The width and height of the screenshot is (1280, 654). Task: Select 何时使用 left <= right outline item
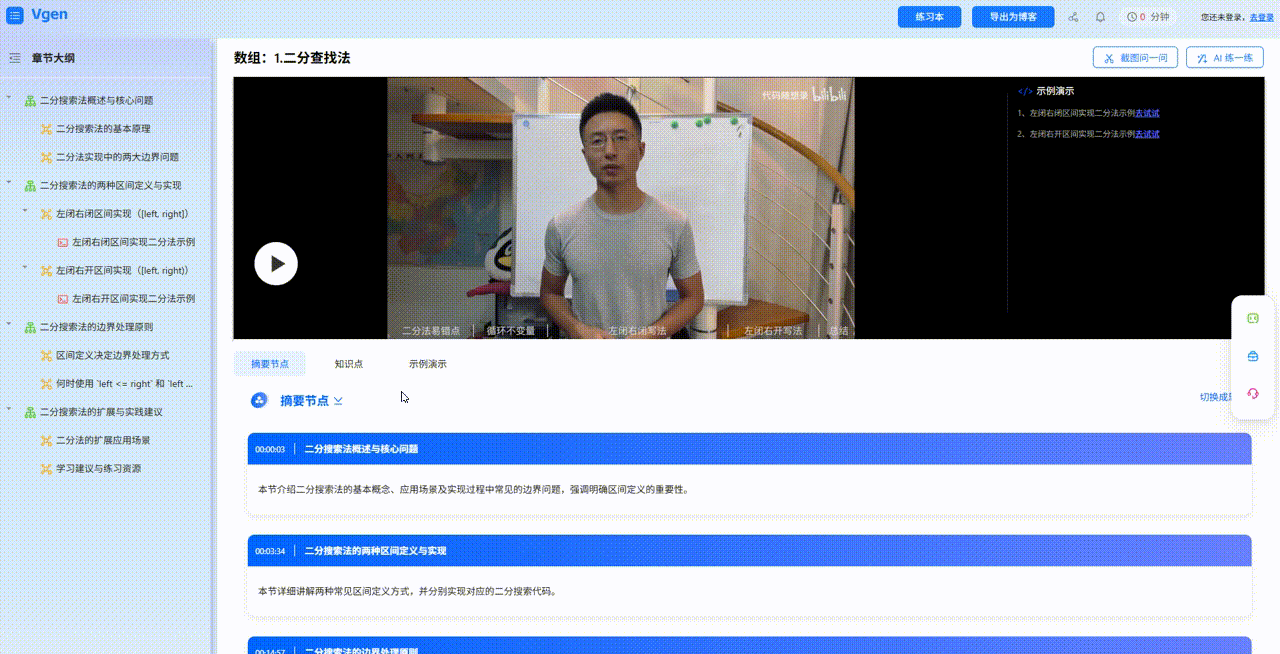(x=124, y=384)
